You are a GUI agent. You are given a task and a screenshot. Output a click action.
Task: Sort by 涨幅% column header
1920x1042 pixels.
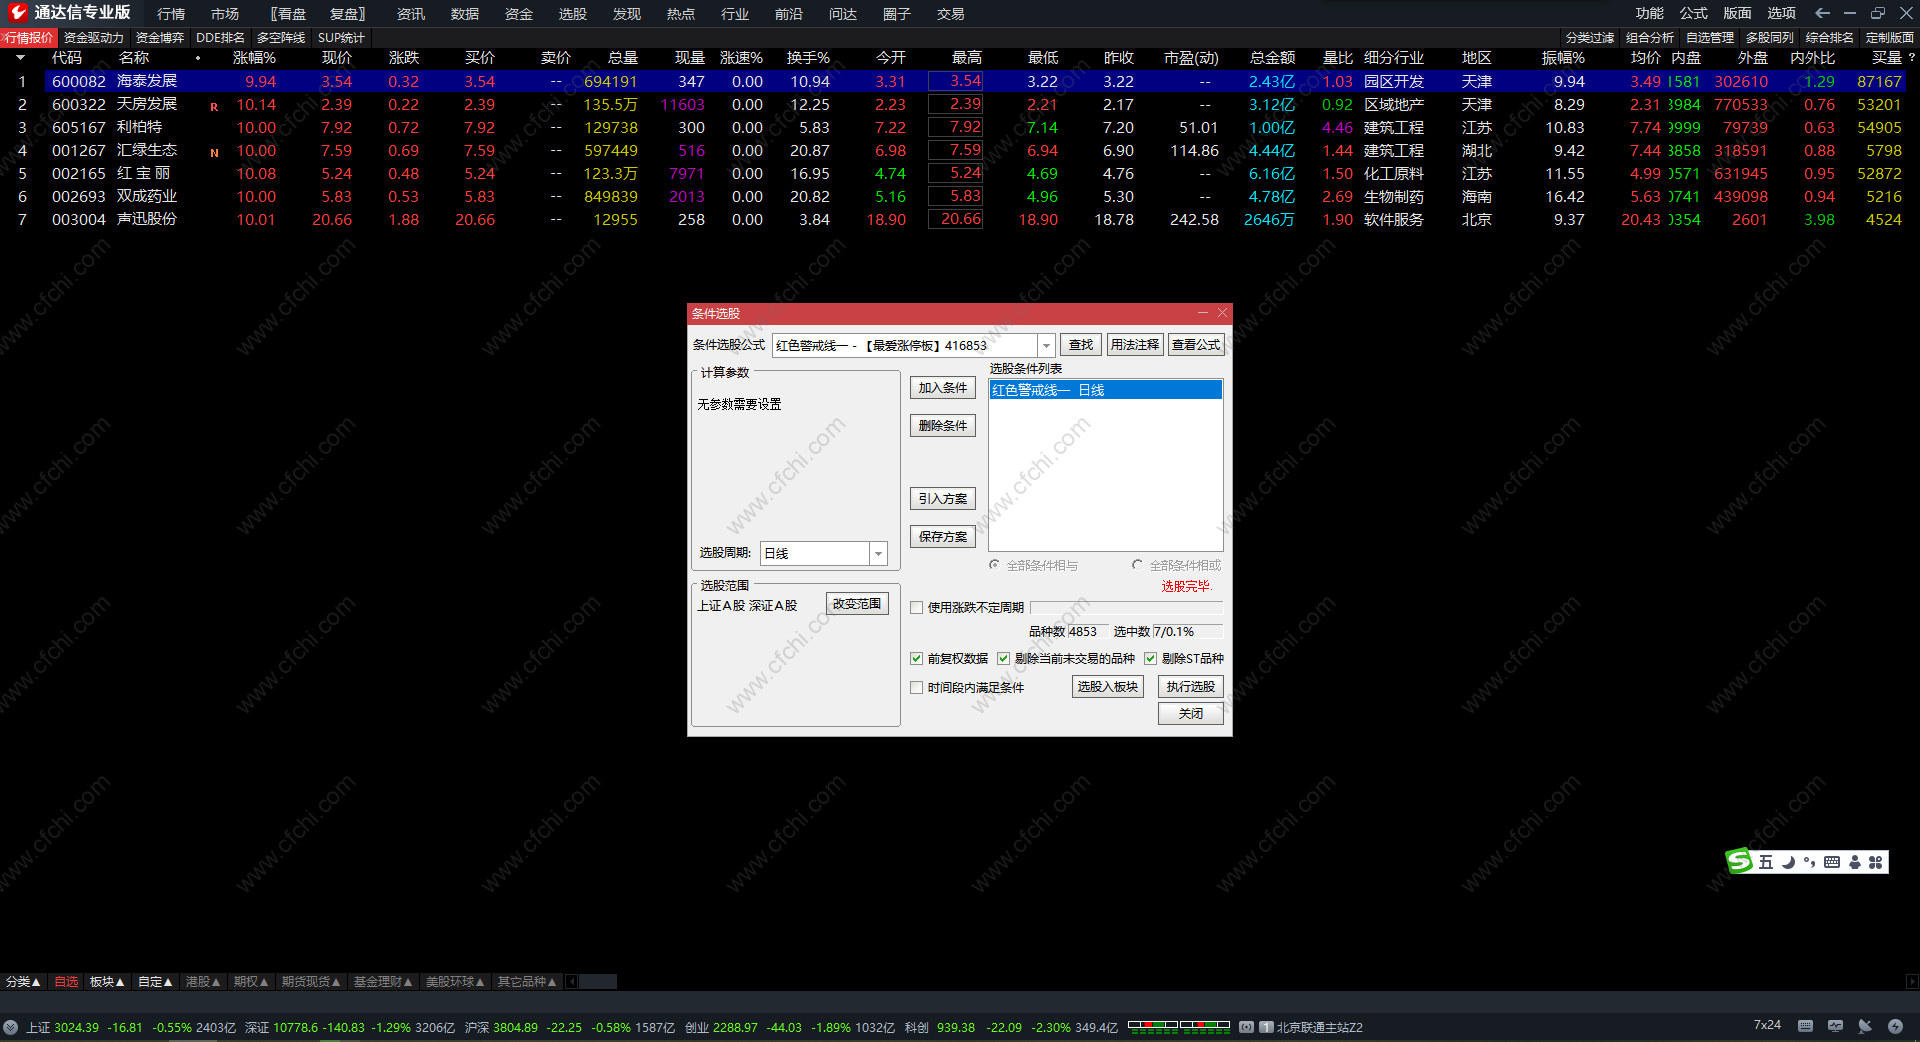coord(254,58)
